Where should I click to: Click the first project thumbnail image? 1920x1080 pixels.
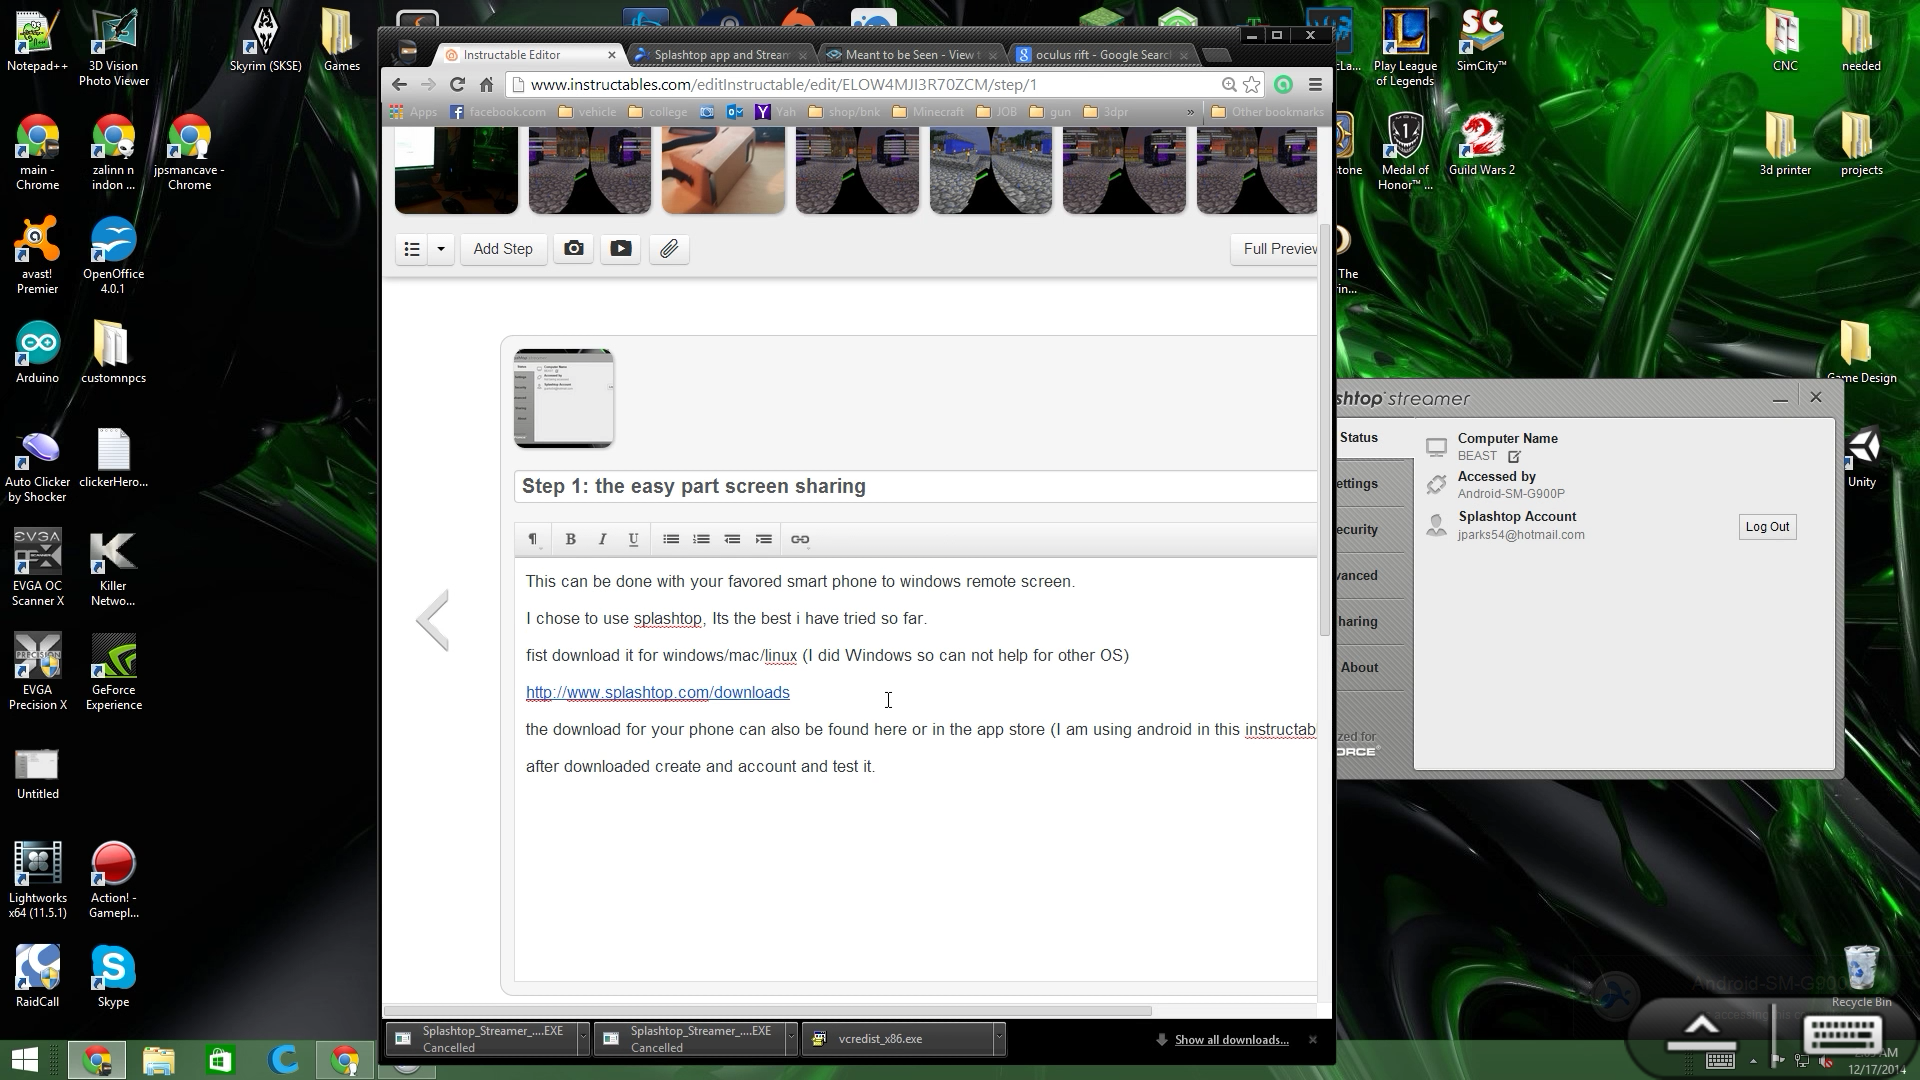pos(456,170)
